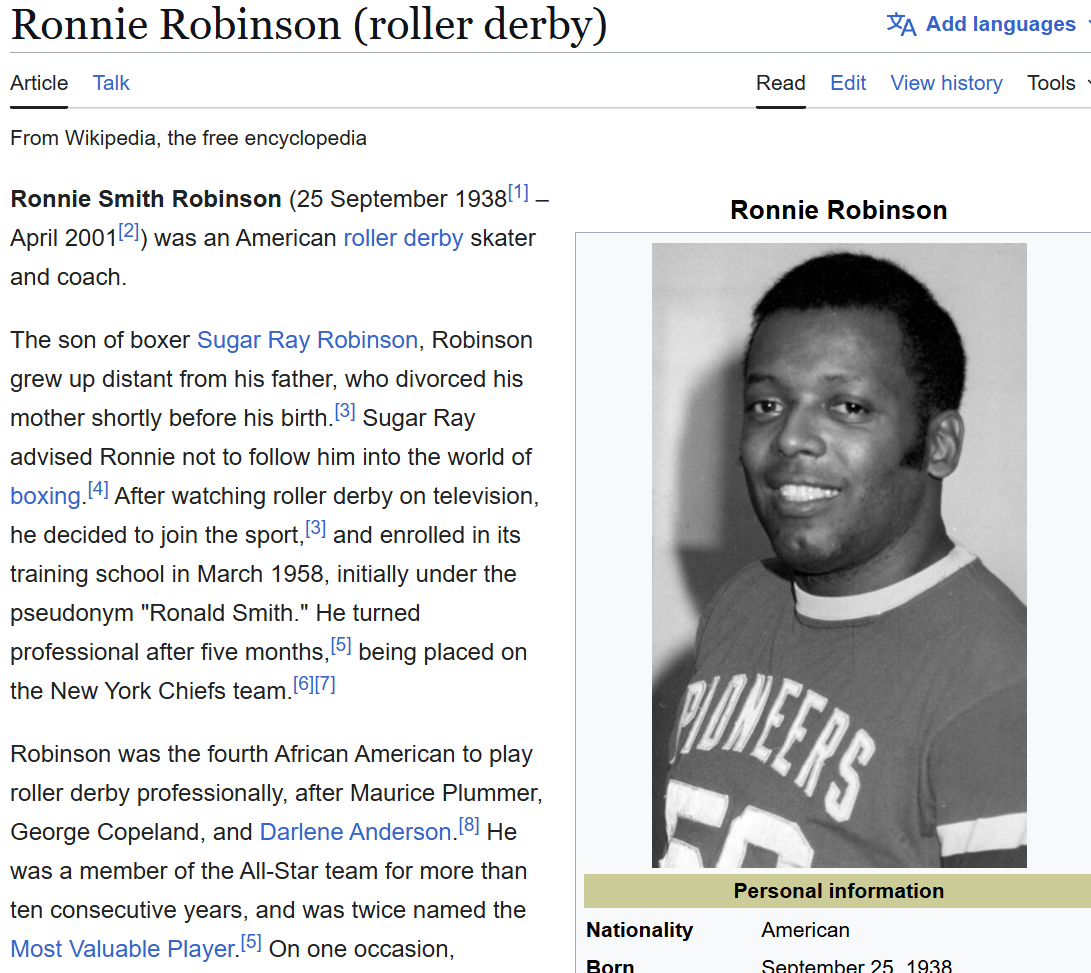Click the Edit tab

[848, 83]
